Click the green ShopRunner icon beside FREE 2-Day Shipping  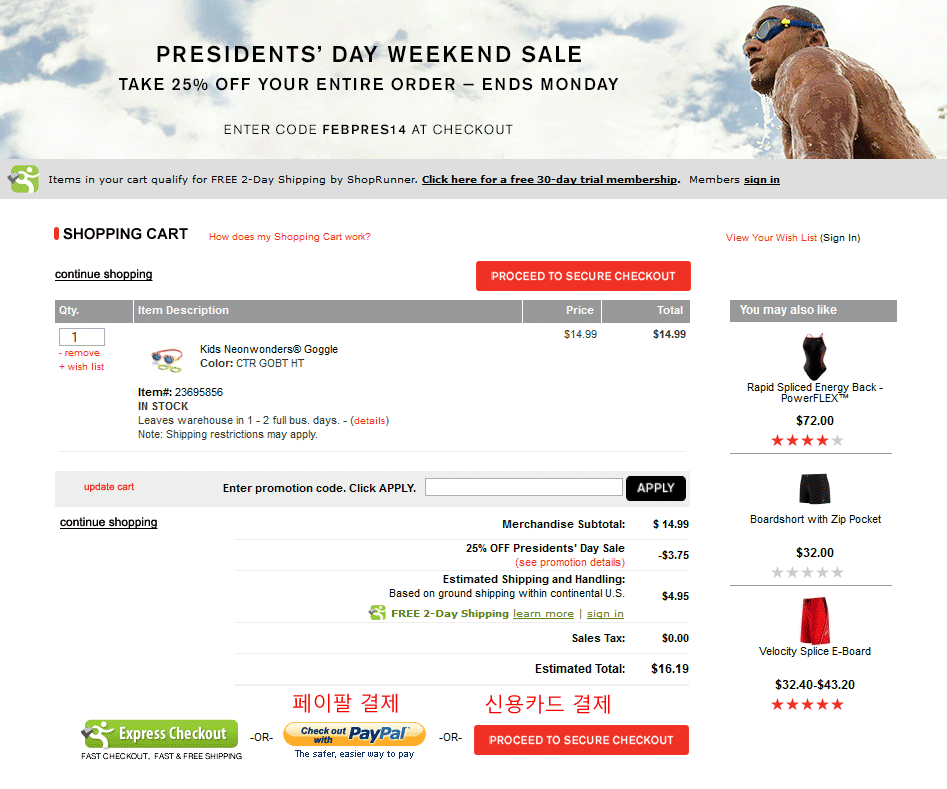pyautogui.click(x=377, y=613)
